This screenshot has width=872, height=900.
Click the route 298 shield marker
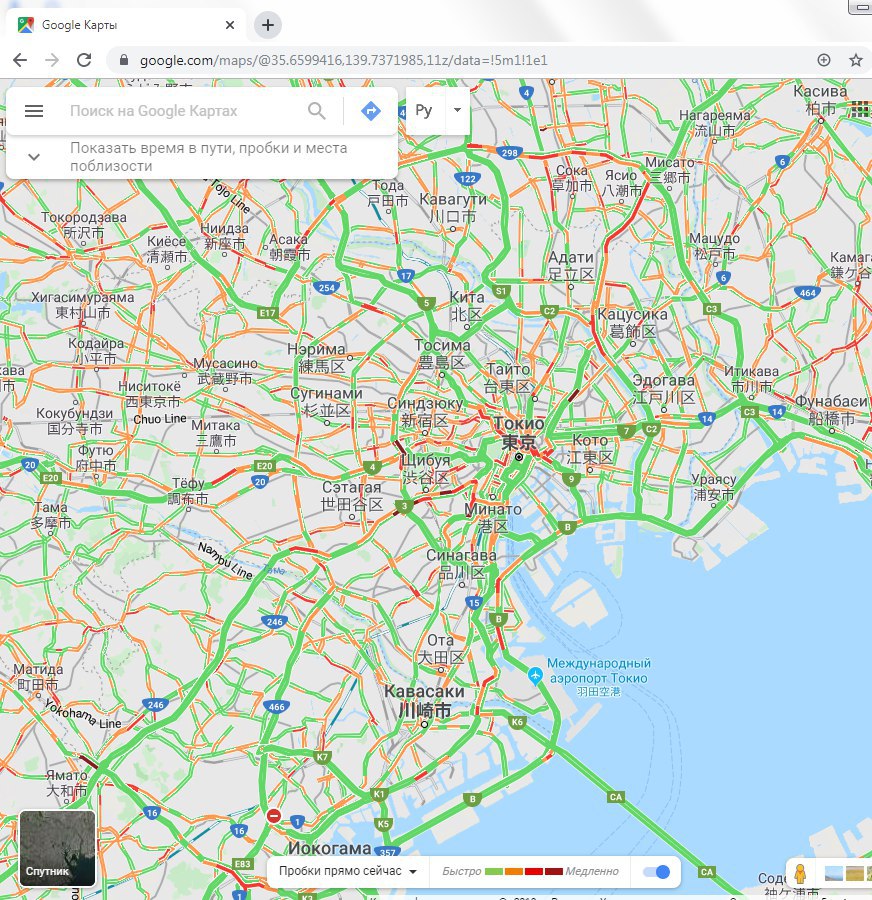click(x=509, y=153)
